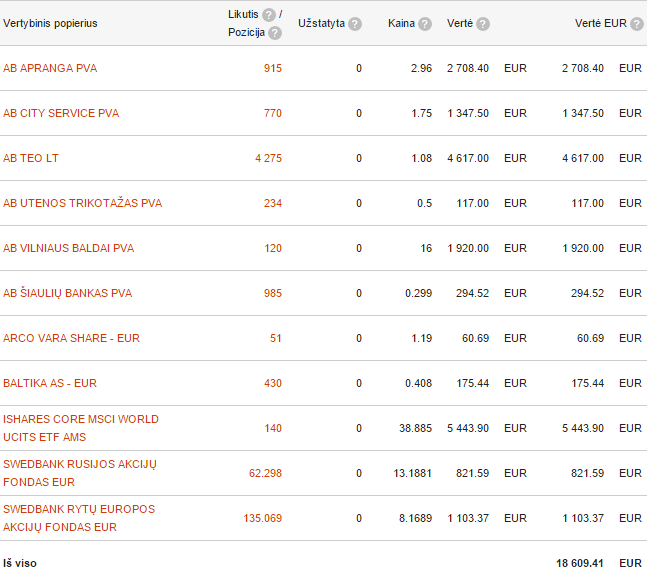Viewport: 647px width, 575px height.
Task: Click position 135.069 for Rytų Europos fondas
Action: [x=262, y=518]
